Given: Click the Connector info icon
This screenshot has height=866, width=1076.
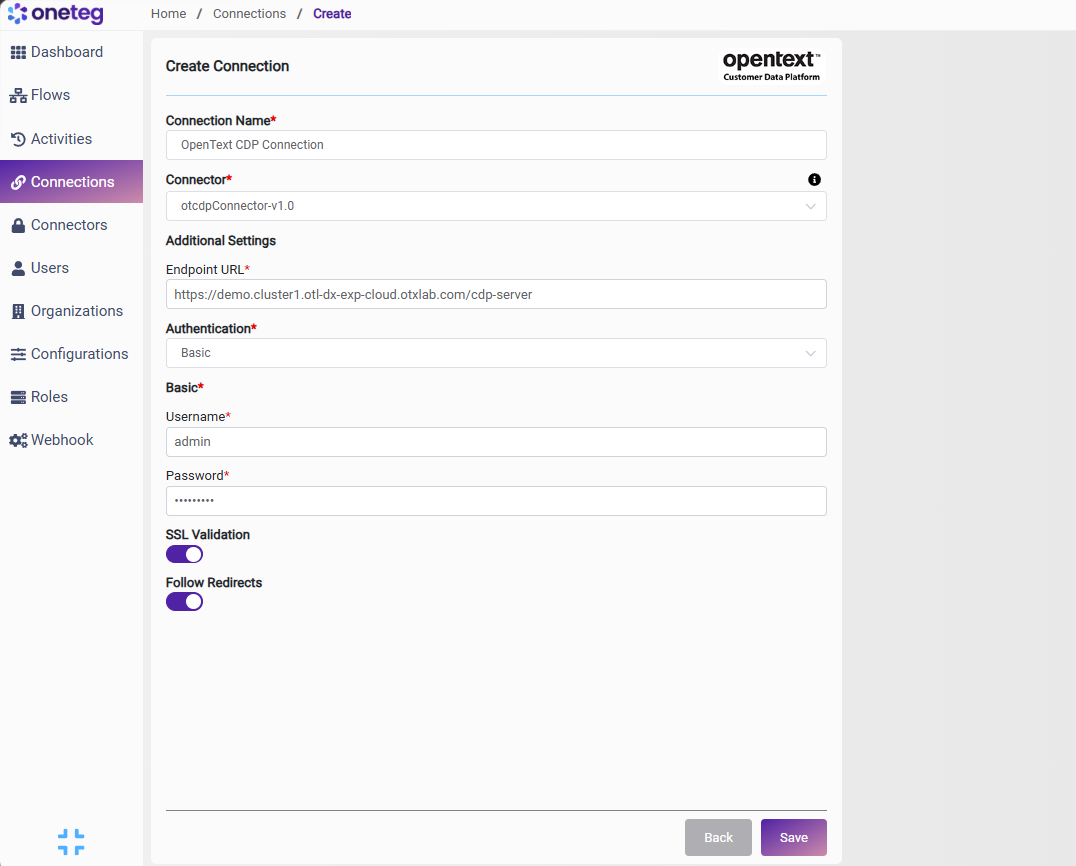Looking at the screenshot, I should 815,180.
